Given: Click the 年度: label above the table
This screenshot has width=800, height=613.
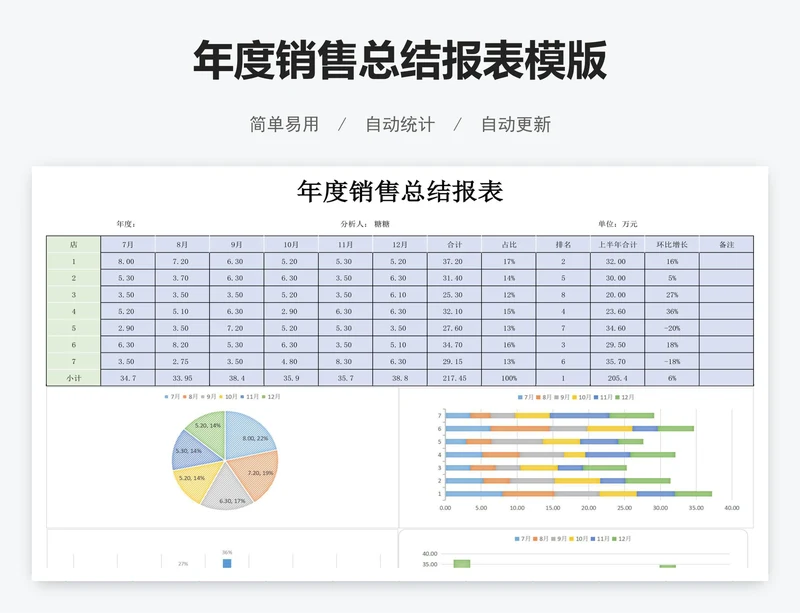Looking at the screenshot, I should point(126,224).
